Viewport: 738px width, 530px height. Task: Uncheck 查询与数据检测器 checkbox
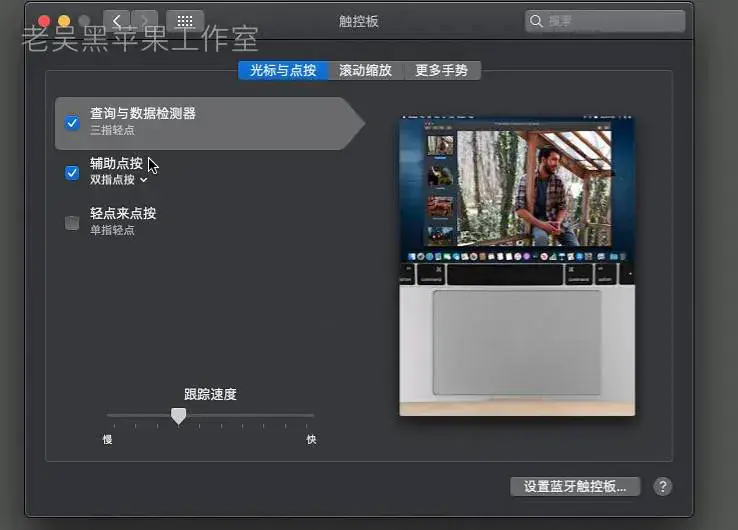[x=72, y=123]
